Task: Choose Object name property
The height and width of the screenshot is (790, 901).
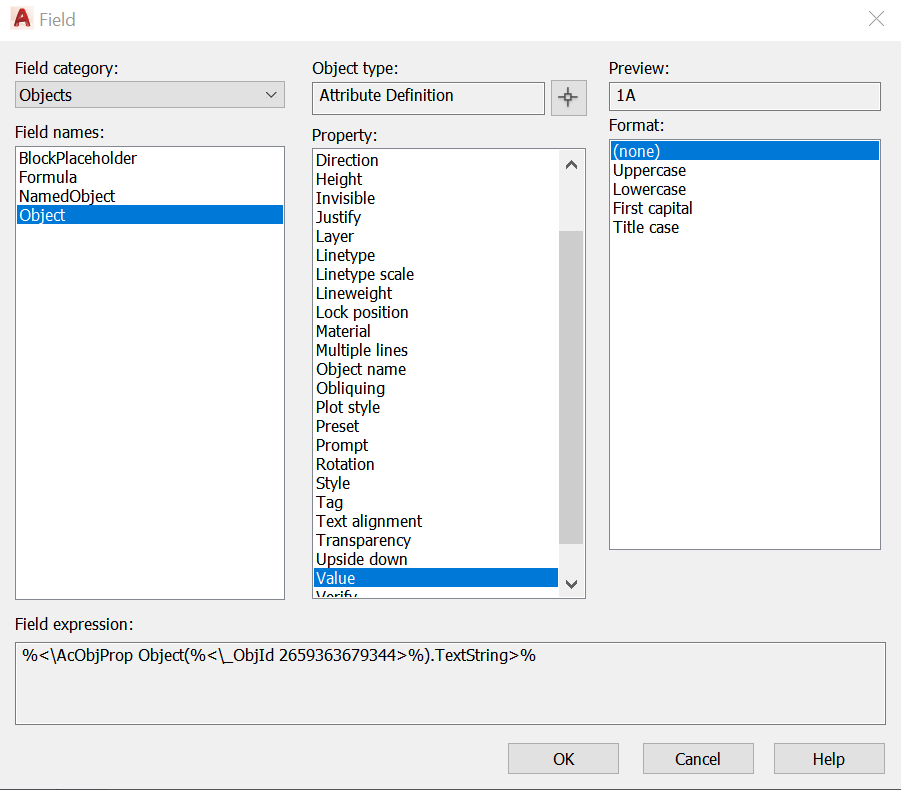Action: pos(436,369)
